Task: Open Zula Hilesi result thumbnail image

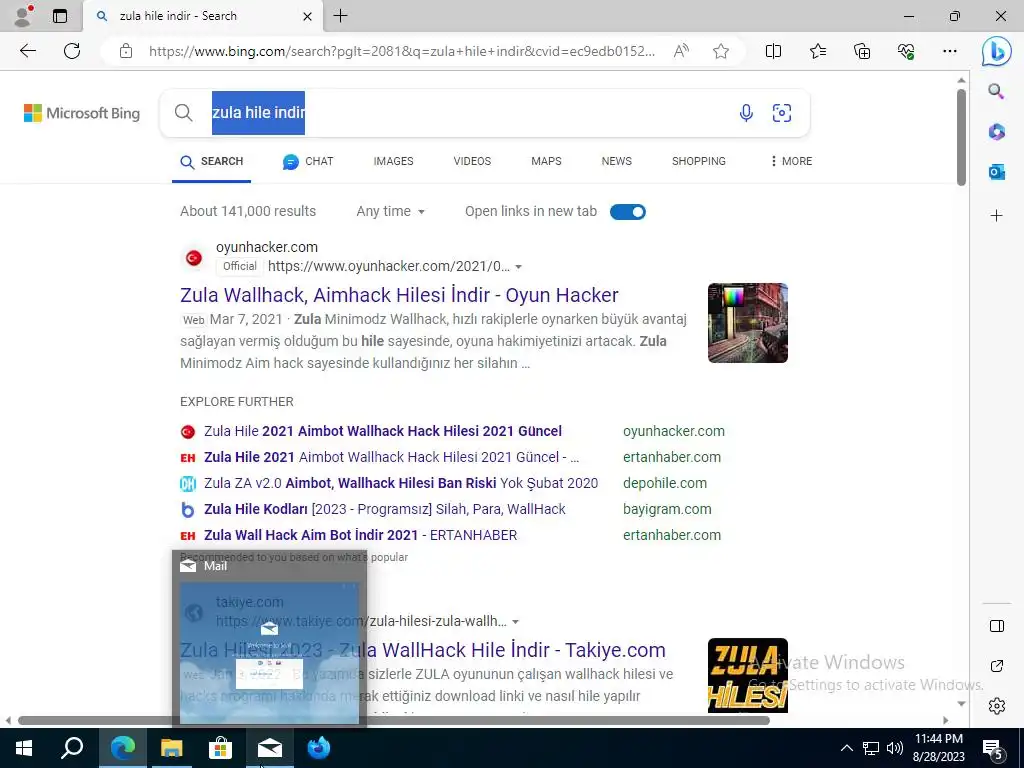Action: [x=748, y=675]
